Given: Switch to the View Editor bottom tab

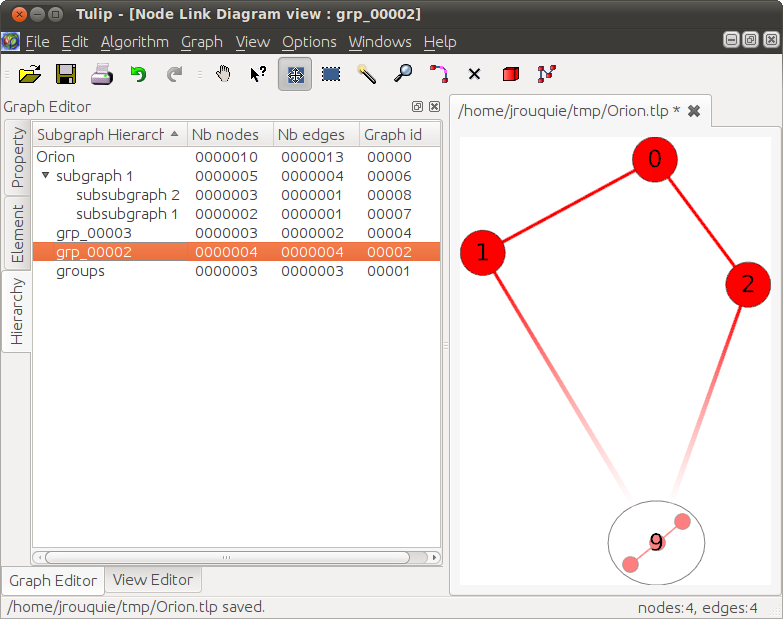Looking at the screenshot, I should click(153, 580).
